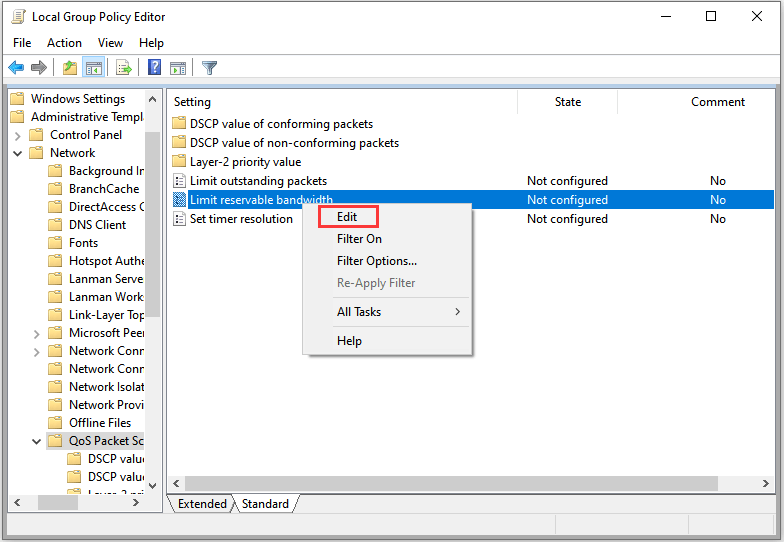
Task: Select Administrative Templ in the tree
Action: [x=87, y=117]
